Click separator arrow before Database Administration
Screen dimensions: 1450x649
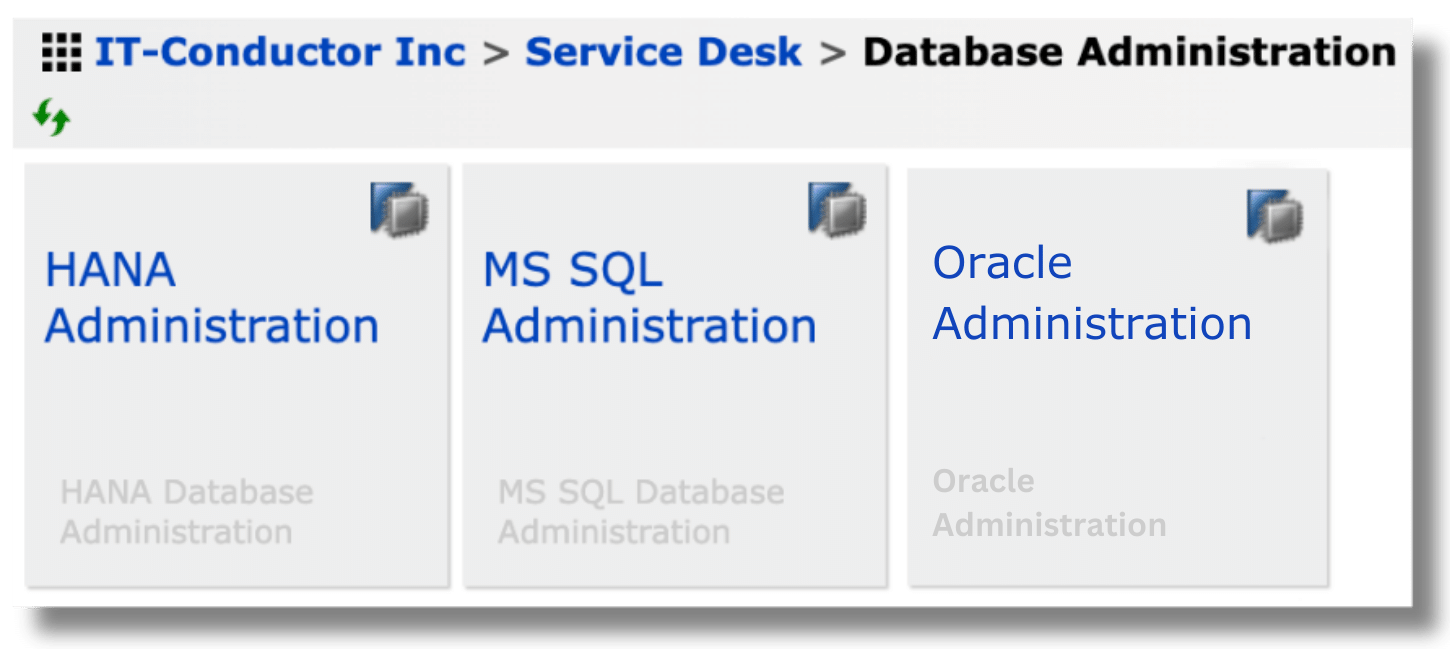click(x=832, y=53)
